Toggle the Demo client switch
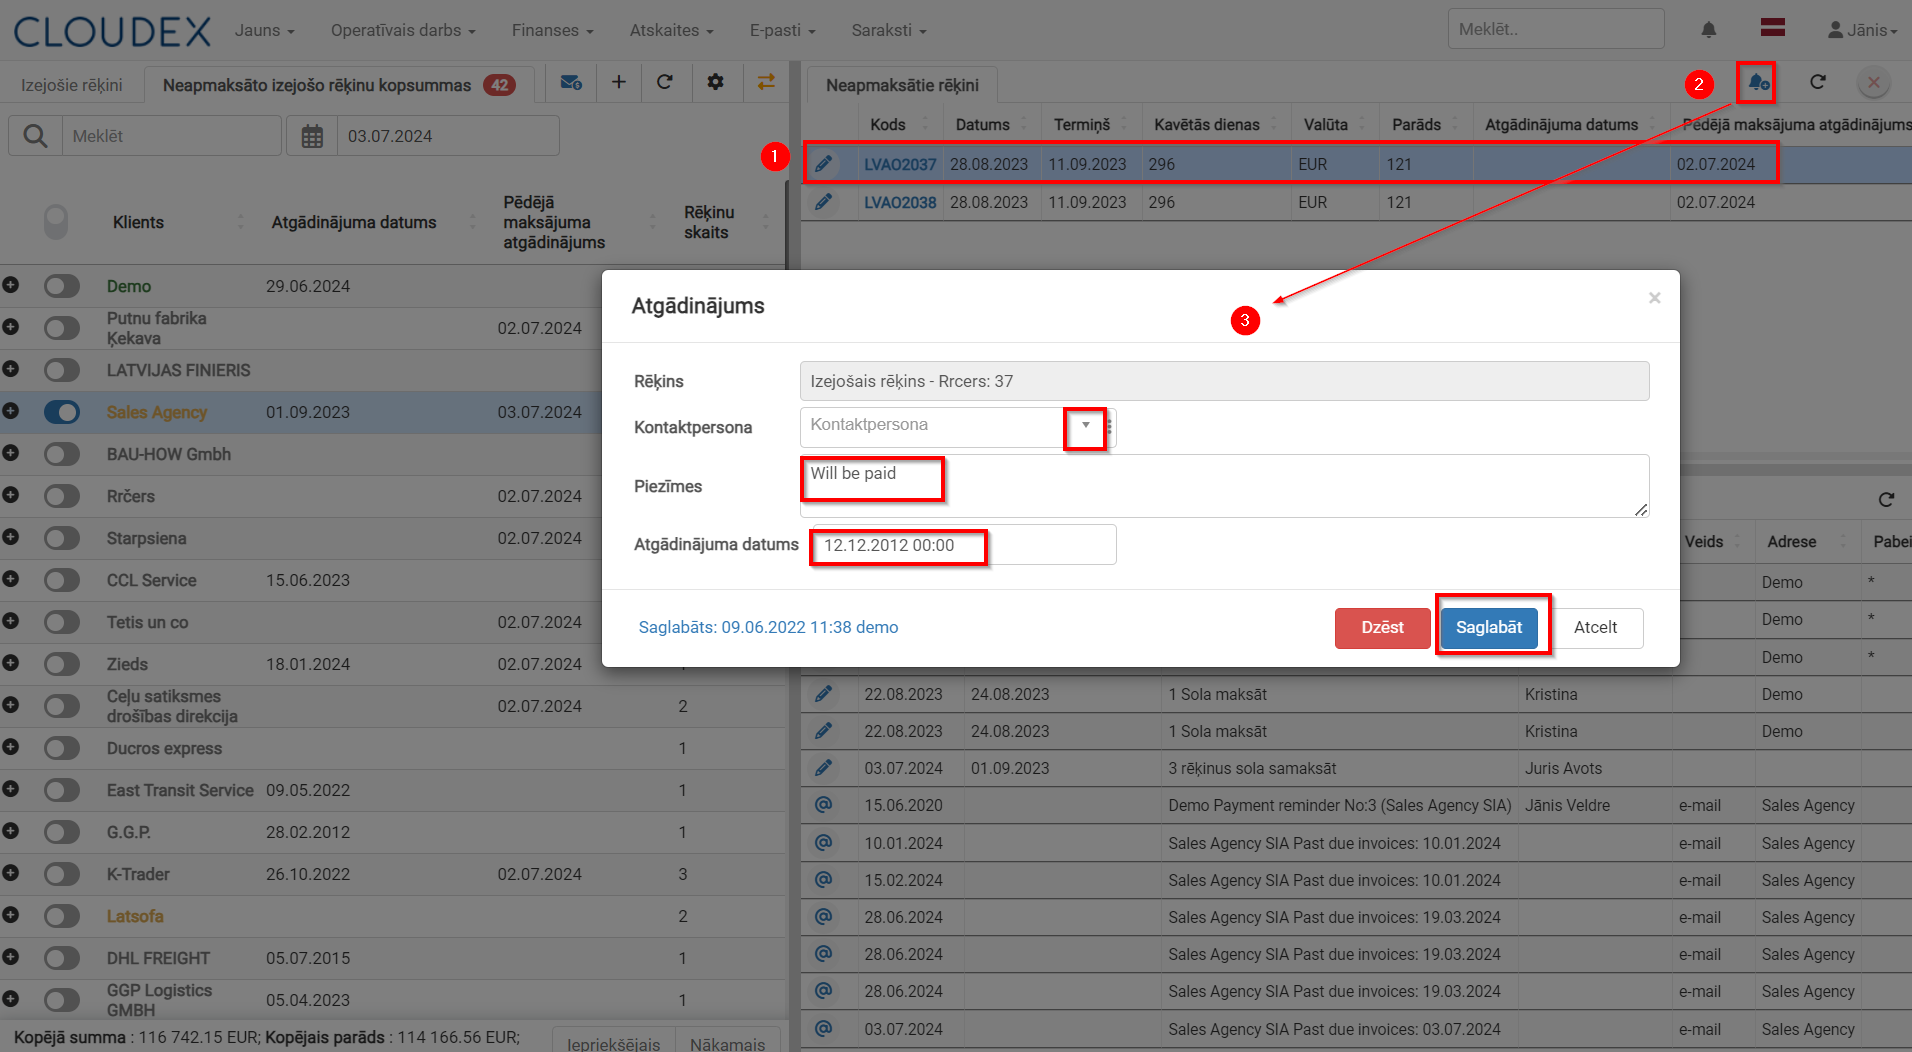This screenshot has width=1912, height=1052. click(62, 286)
